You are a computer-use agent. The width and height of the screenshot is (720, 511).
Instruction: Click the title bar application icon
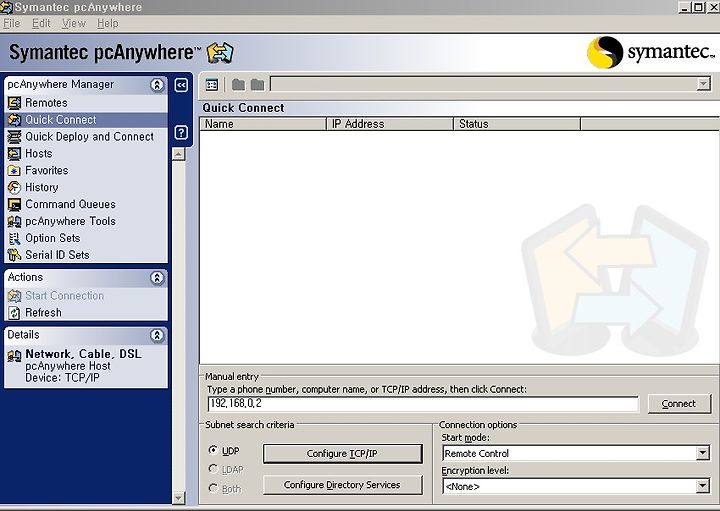(x=6, y=7)
